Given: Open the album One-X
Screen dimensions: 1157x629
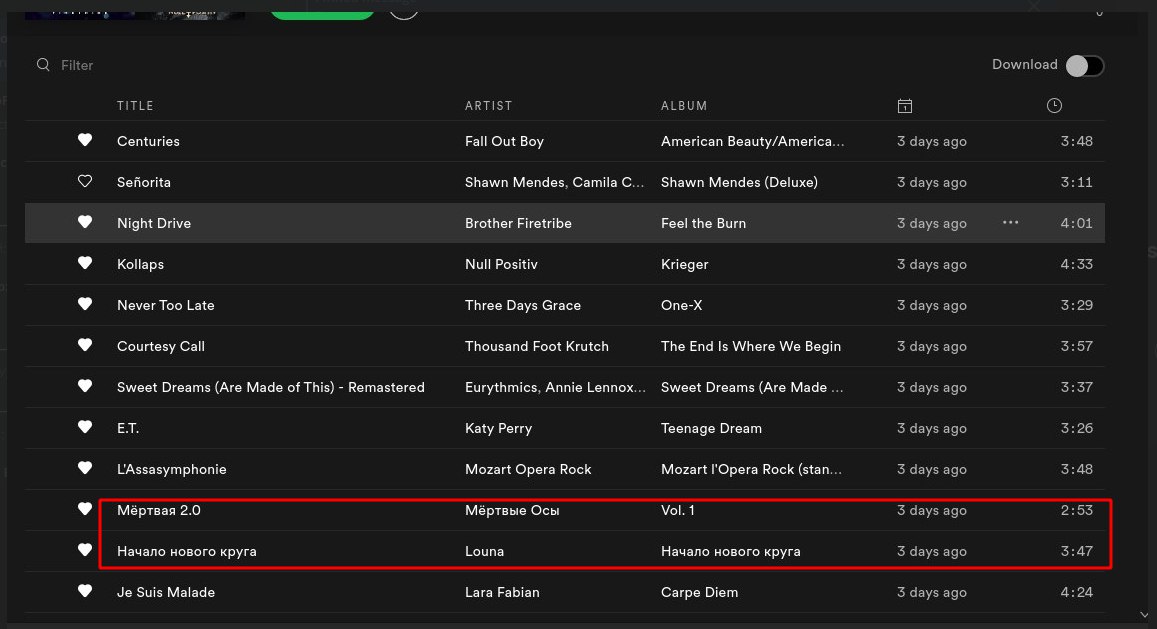Looking at the screenshot, I should point(681,305).
